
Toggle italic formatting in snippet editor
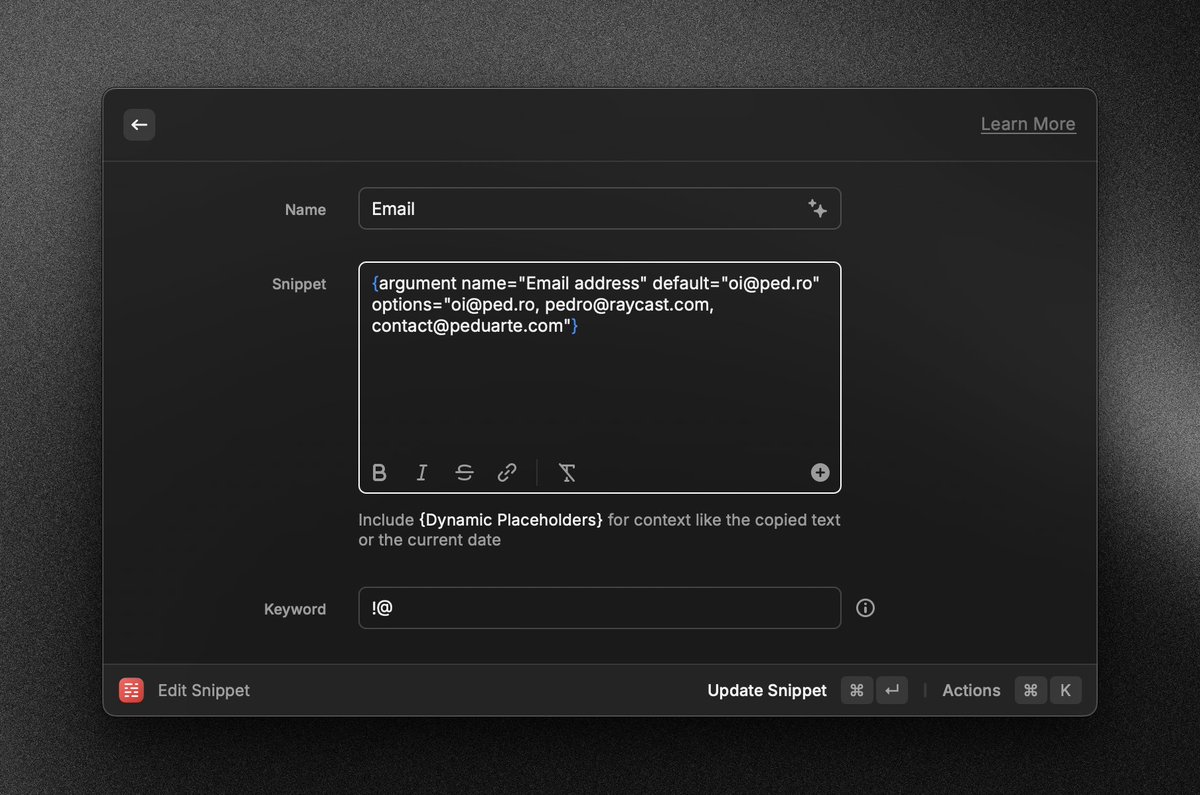[x=421, y=473]
